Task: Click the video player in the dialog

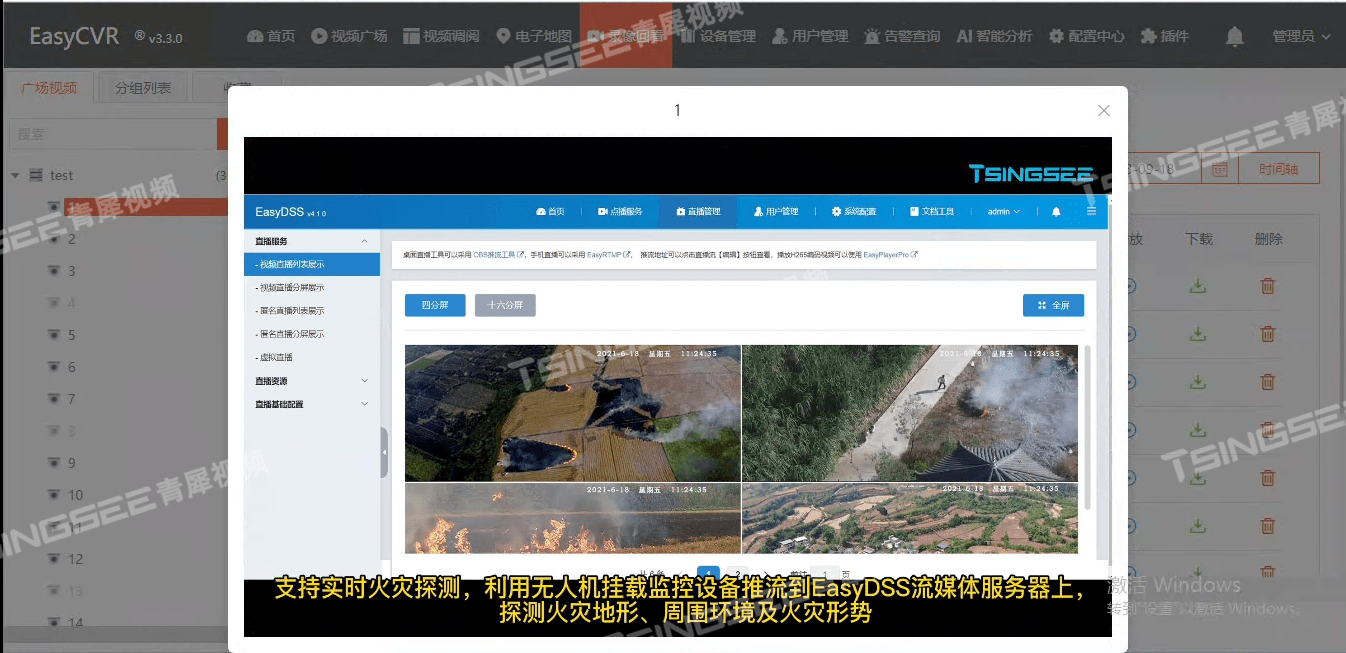Action: click(x=678, y=387)
